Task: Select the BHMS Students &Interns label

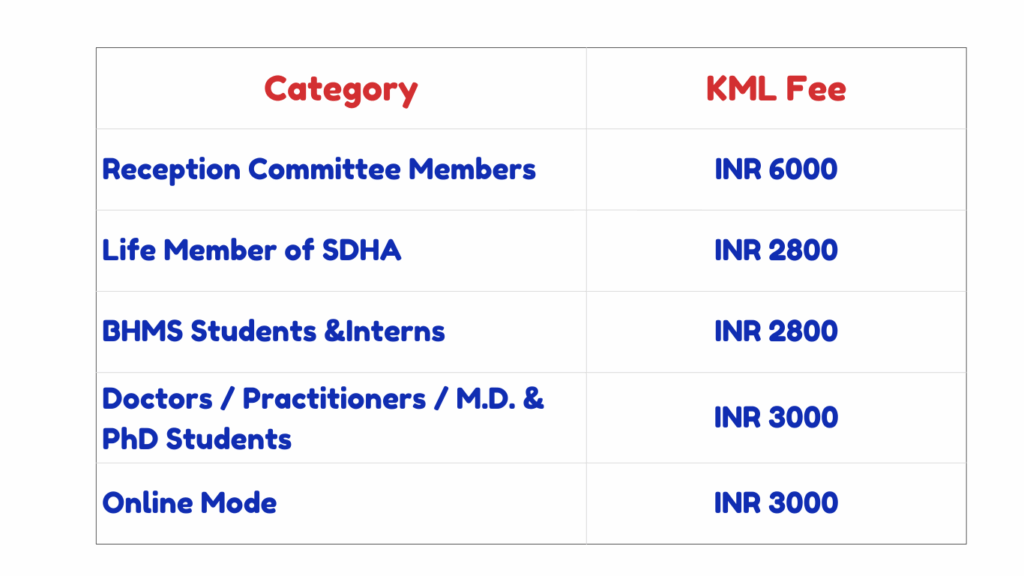Action: 273,331
